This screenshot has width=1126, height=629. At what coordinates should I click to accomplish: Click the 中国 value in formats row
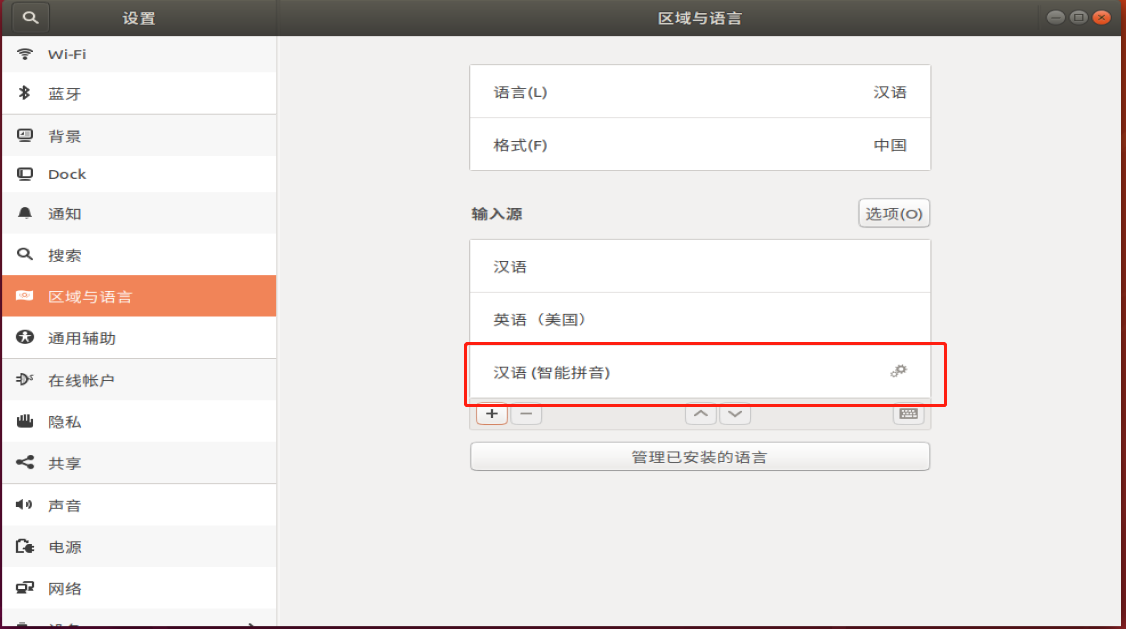(x=890, y=144)
